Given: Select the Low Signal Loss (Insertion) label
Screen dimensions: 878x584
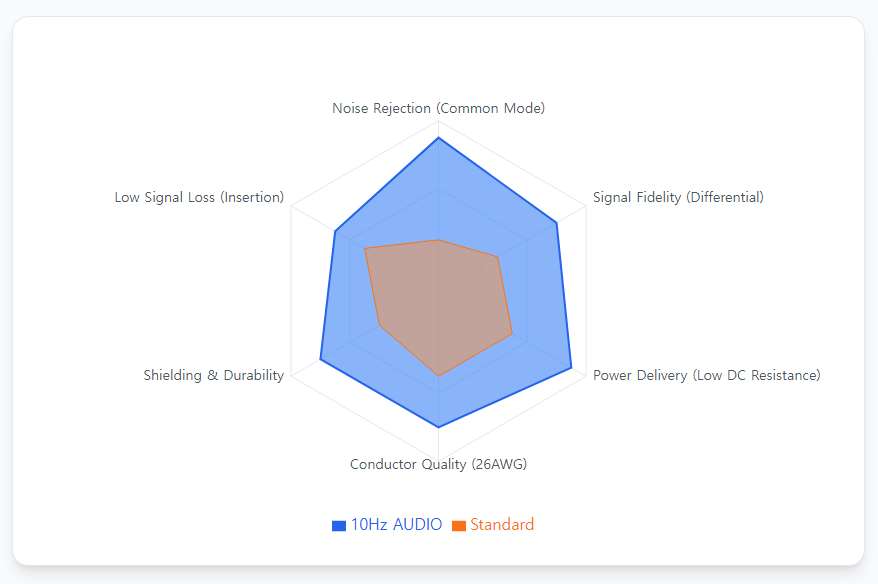Looking at the screenshot, I should pos(199,197).
